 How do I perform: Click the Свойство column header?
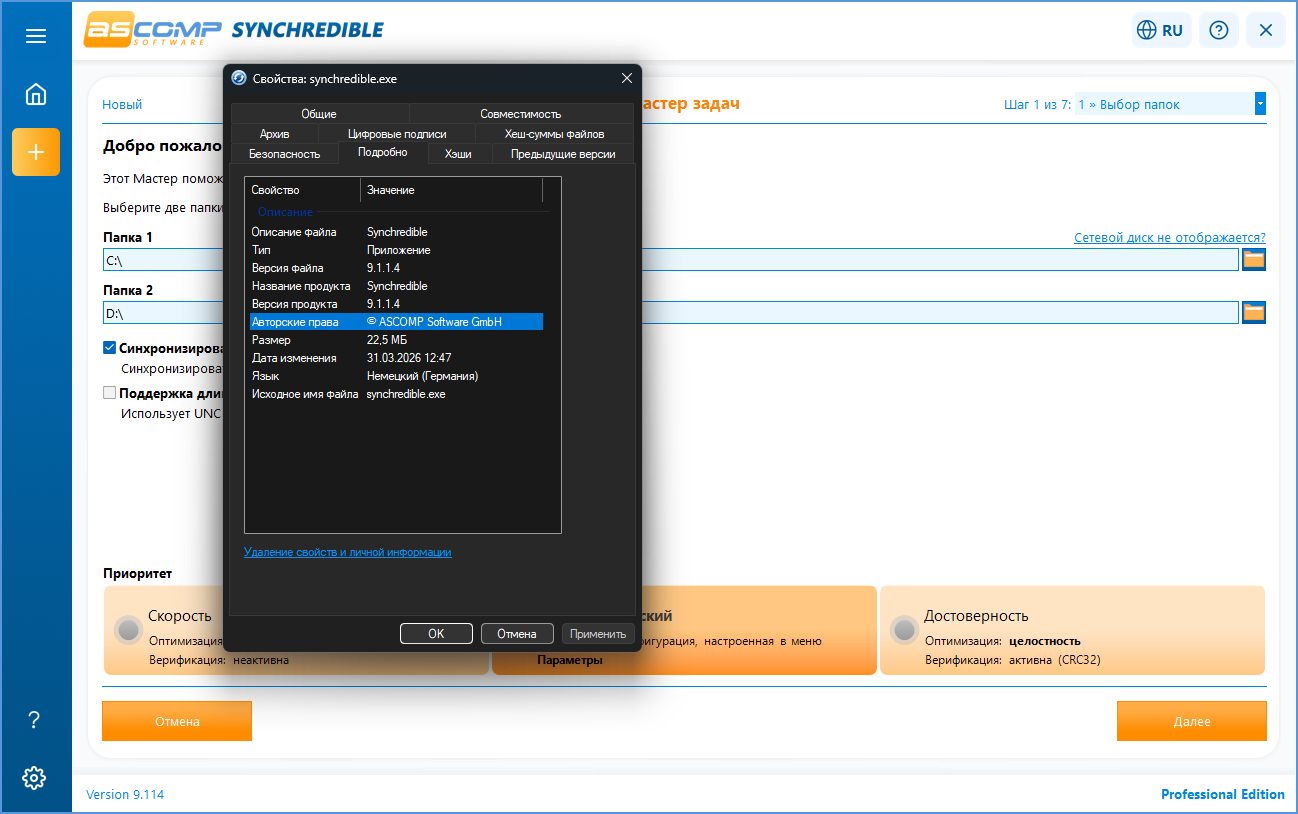click(303, 190)
